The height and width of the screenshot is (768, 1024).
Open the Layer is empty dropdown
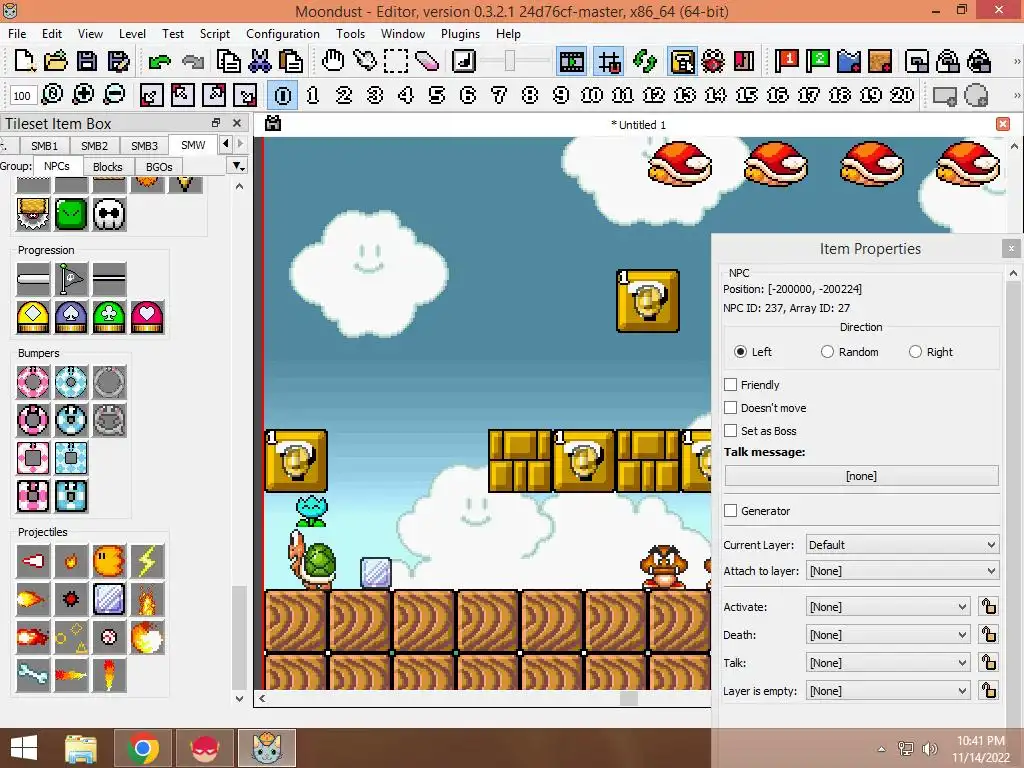tap(888, 691)
